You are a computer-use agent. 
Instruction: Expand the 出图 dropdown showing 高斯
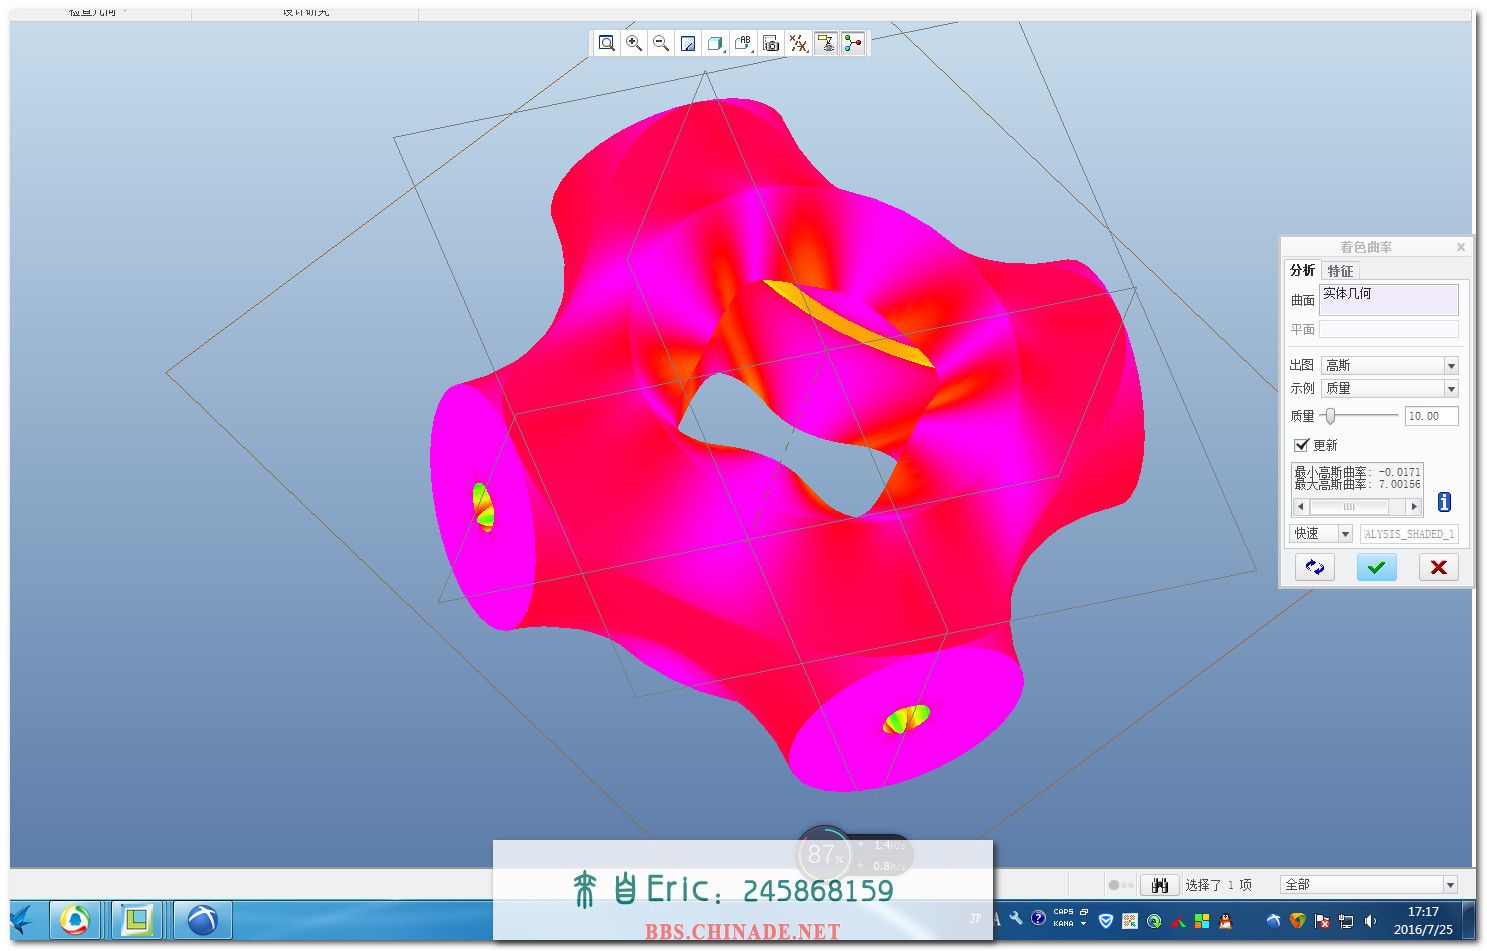[x=1451, y=366]
